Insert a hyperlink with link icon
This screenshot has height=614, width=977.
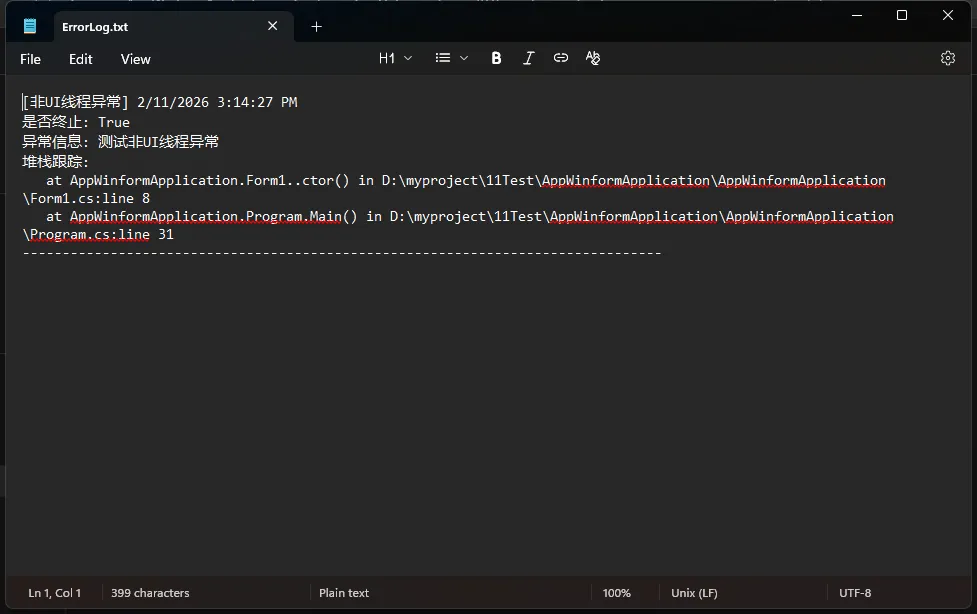(x=561, y=58)
